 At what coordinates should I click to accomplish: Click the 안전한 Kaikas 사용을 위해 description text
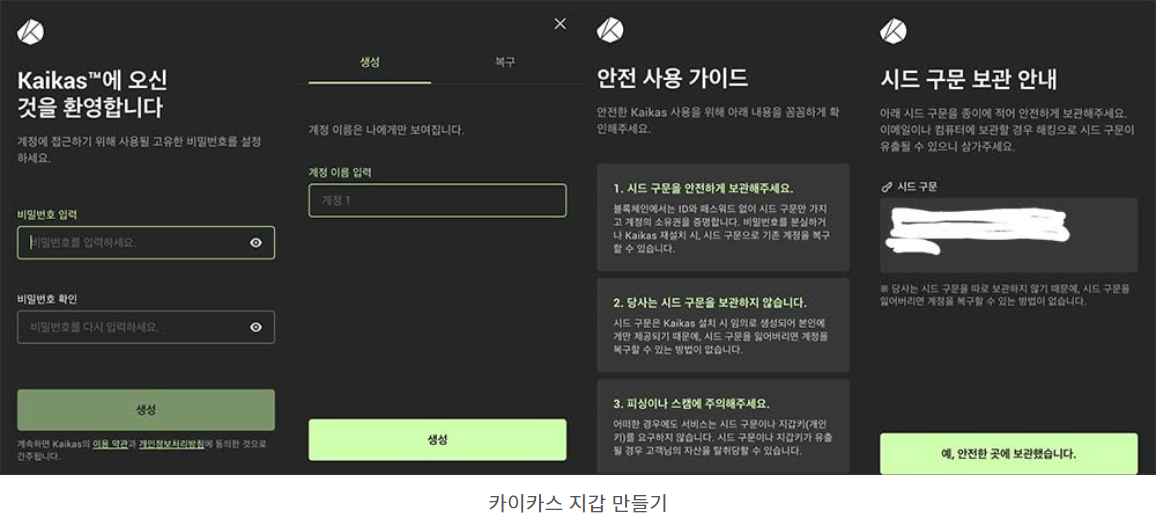718,121
